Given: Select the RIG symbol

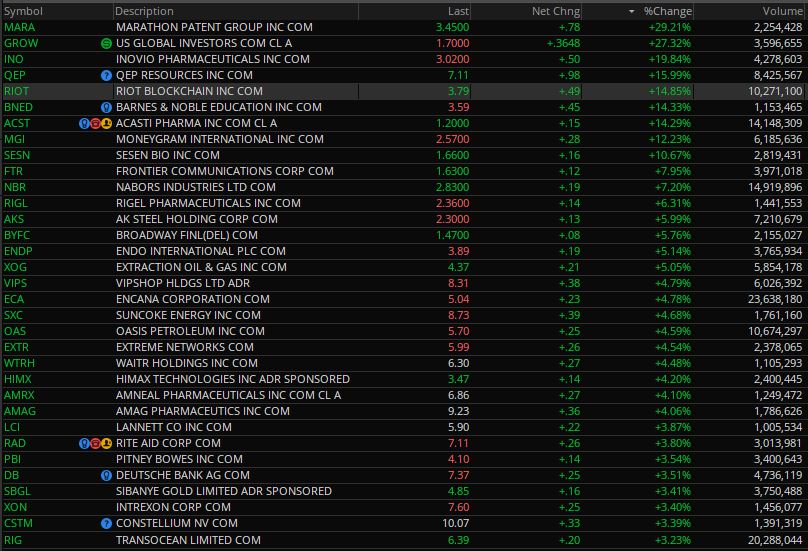Looking at the screenshot, I should (x=13, y=540).
